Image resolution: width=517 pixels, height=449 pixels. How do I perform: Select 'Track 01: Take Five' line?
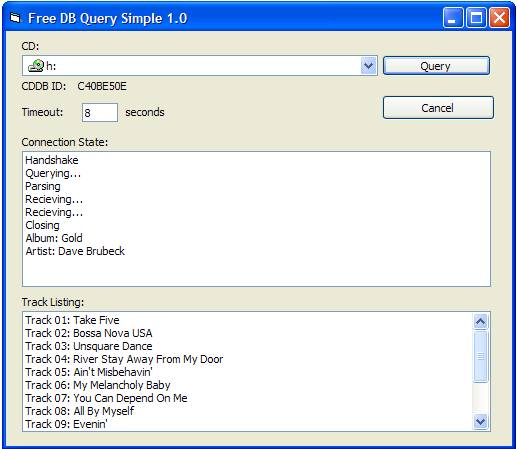(72, 320)
